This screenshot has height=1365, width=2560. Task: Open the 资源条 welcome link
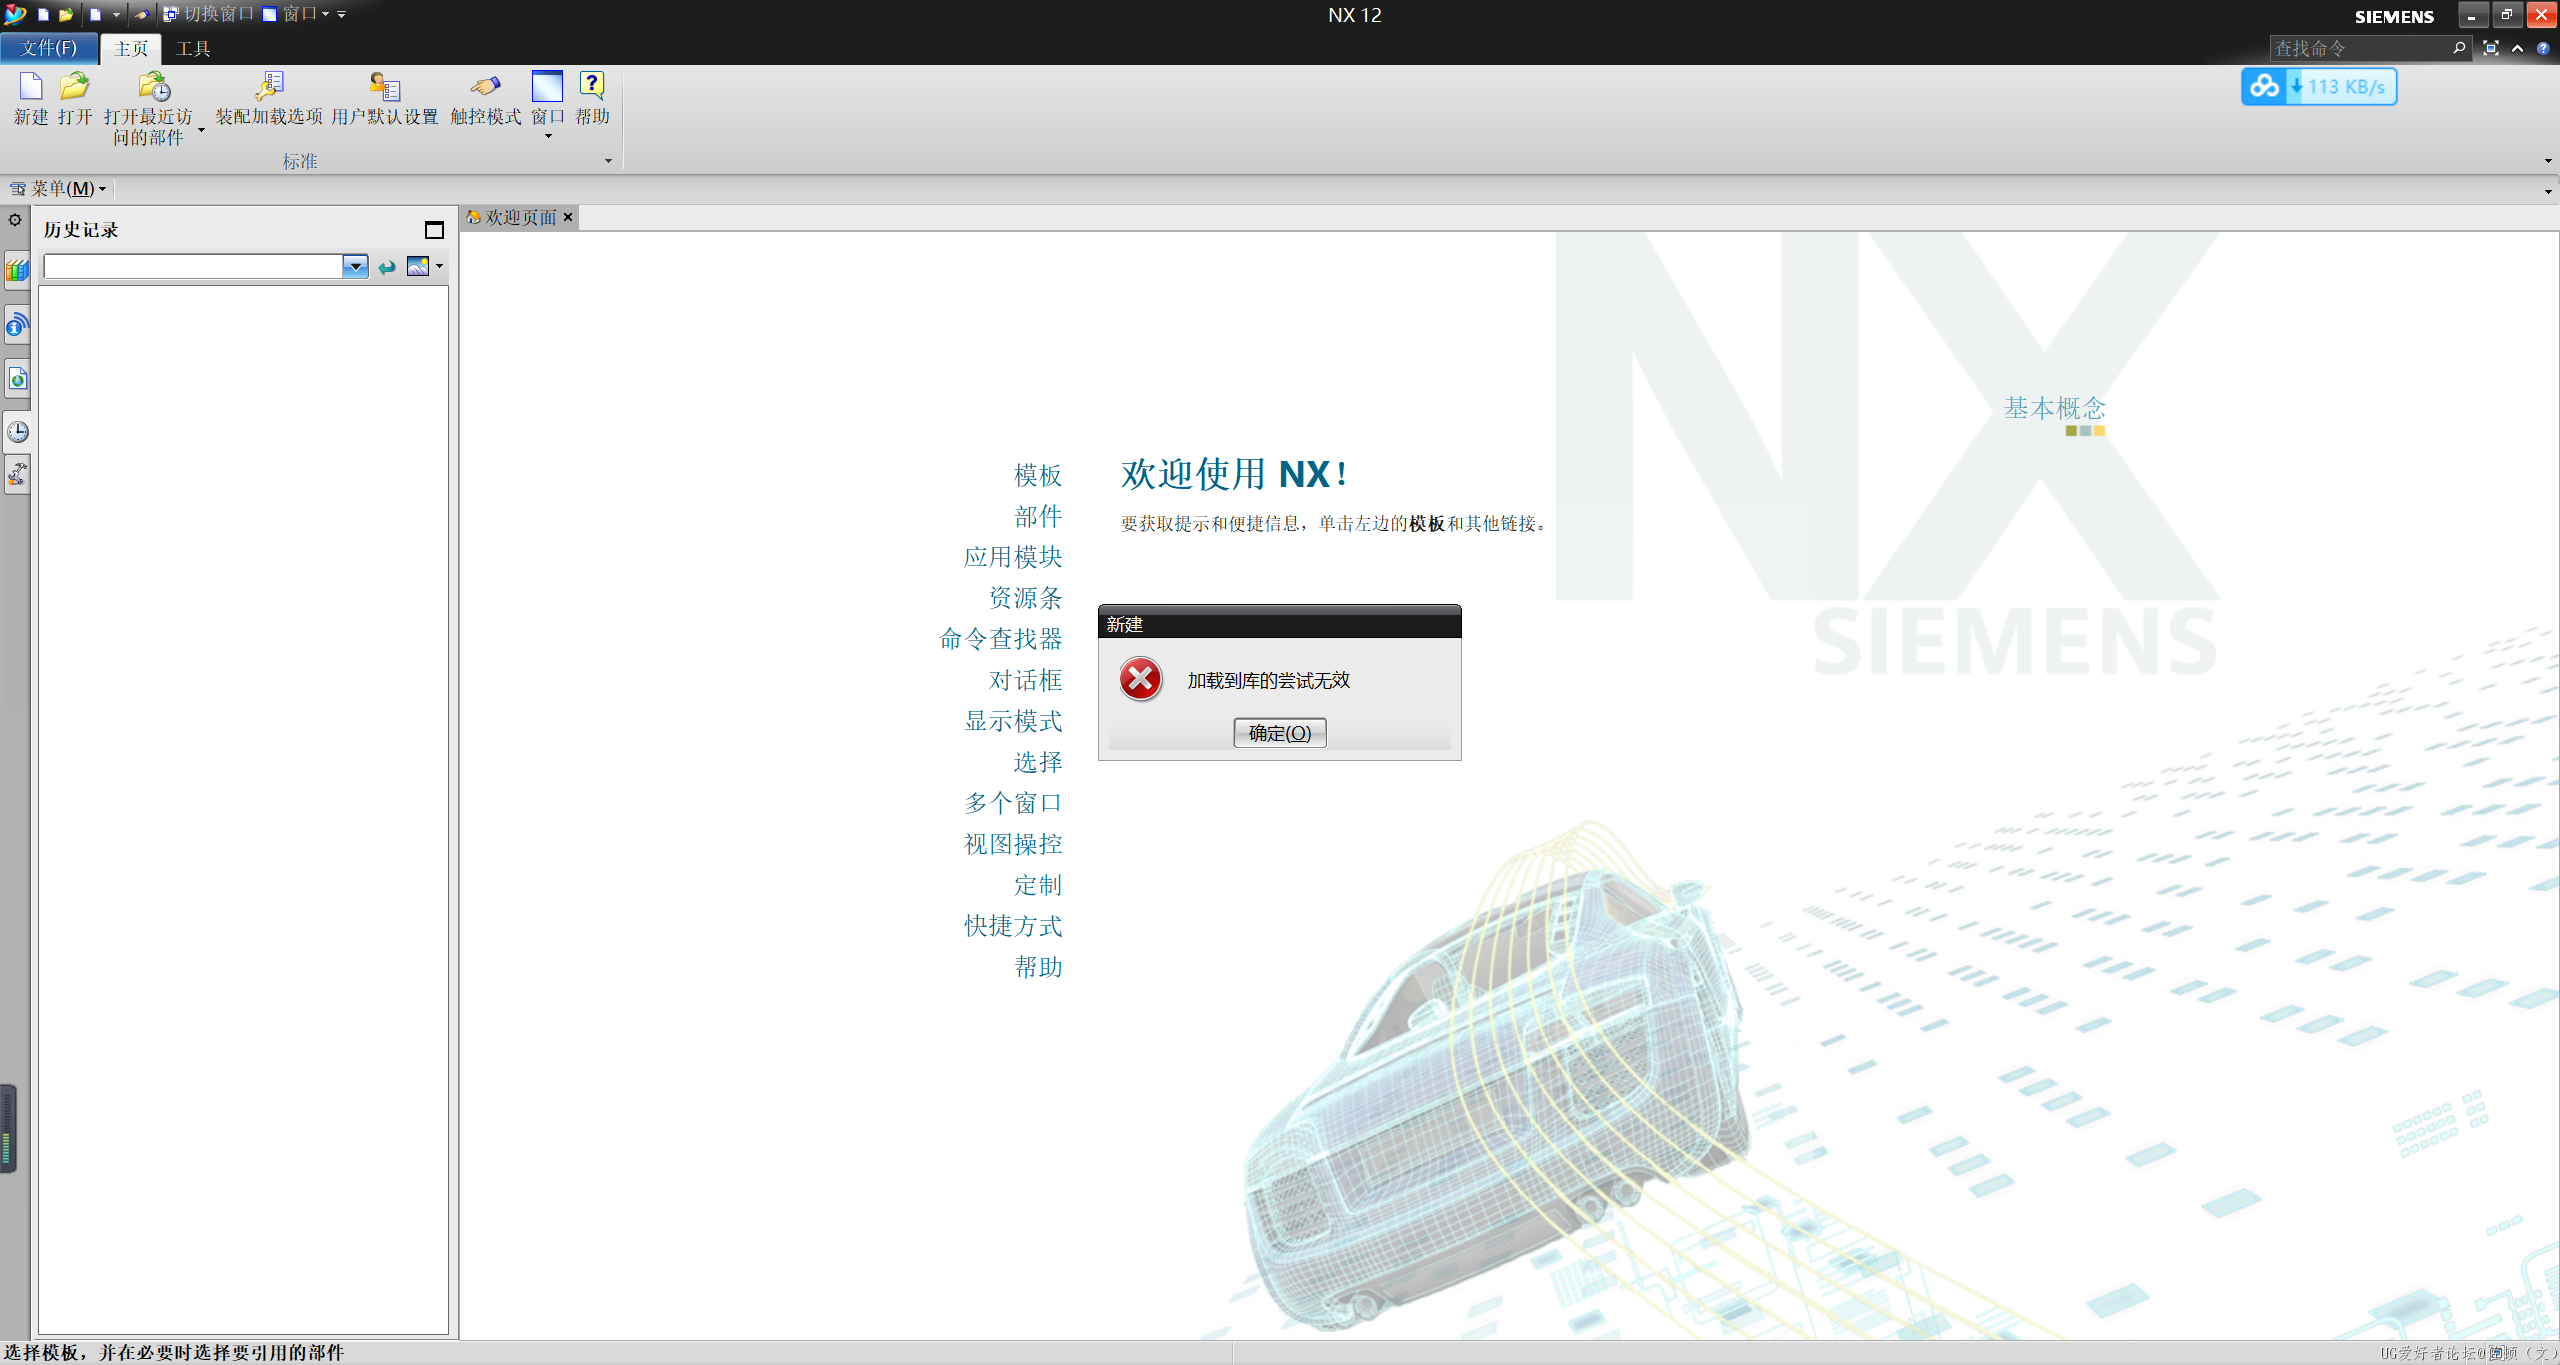1025,598
